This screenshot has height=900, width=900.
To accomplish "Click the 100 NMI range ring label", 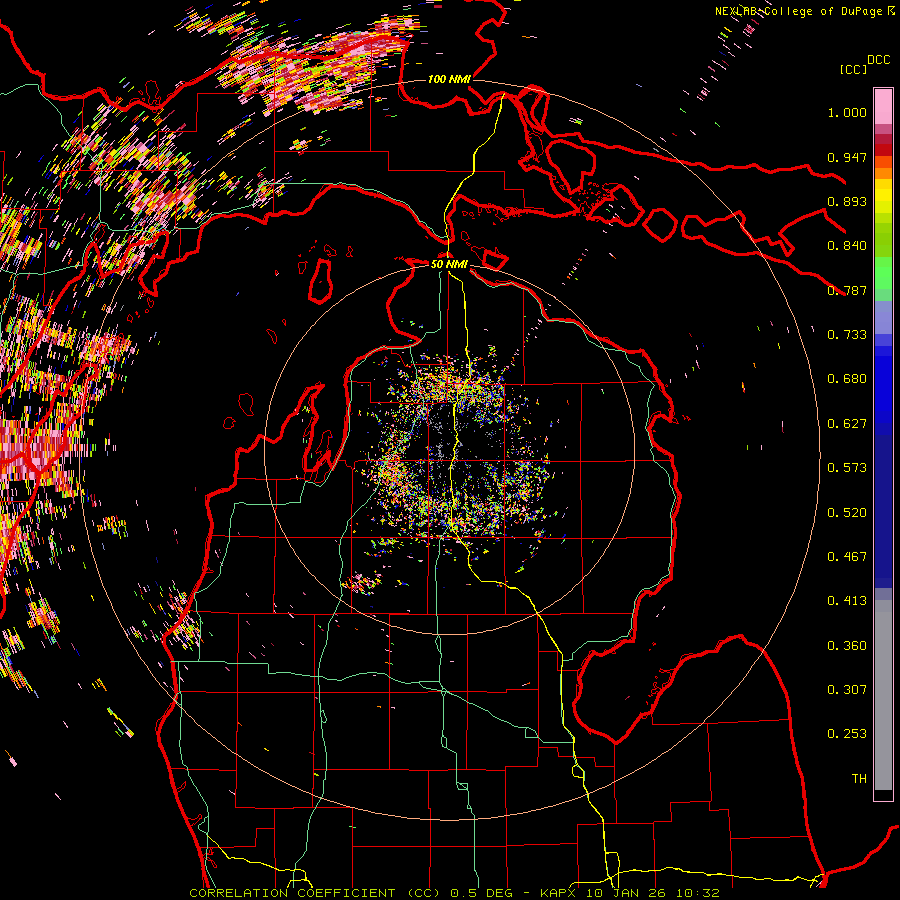I will 449,79.
